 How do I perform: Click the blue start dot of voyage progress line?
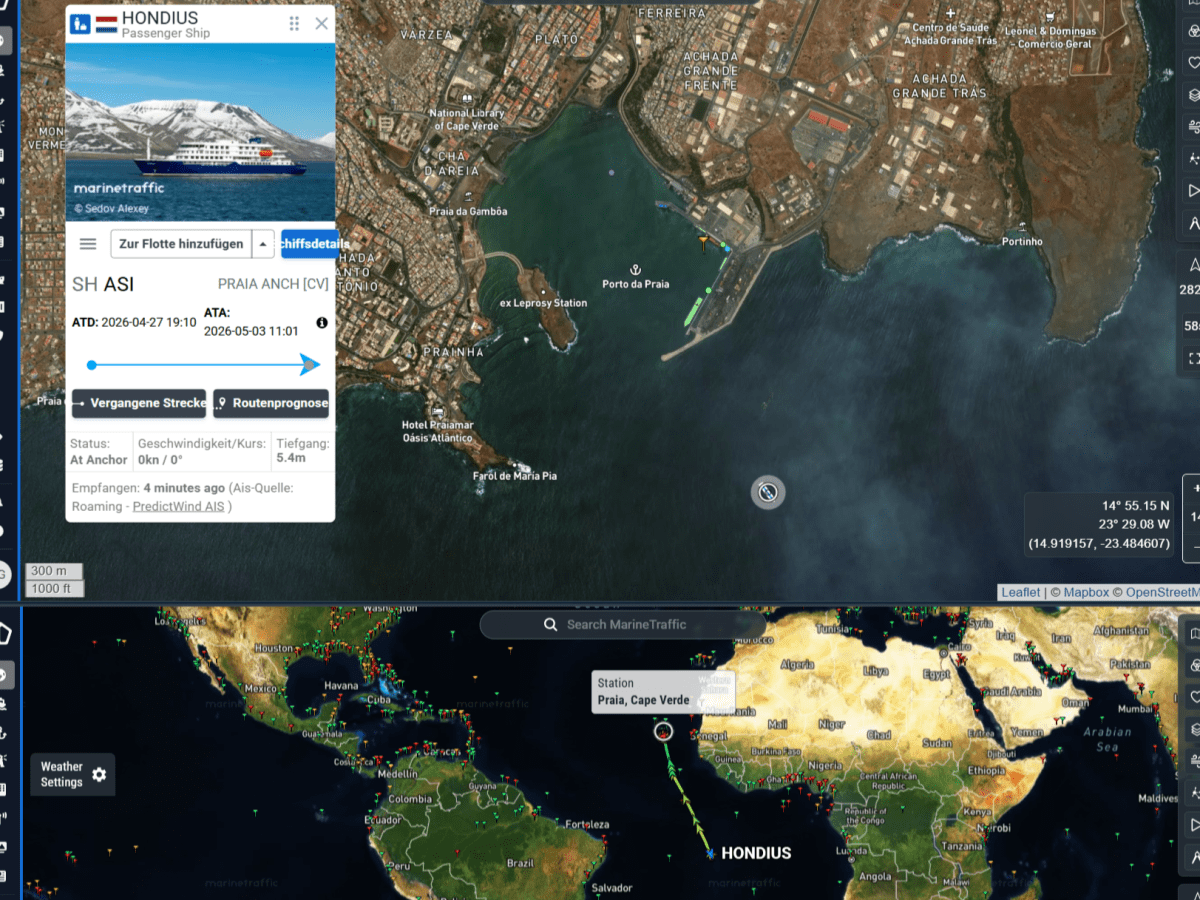[x=92, y=365]
